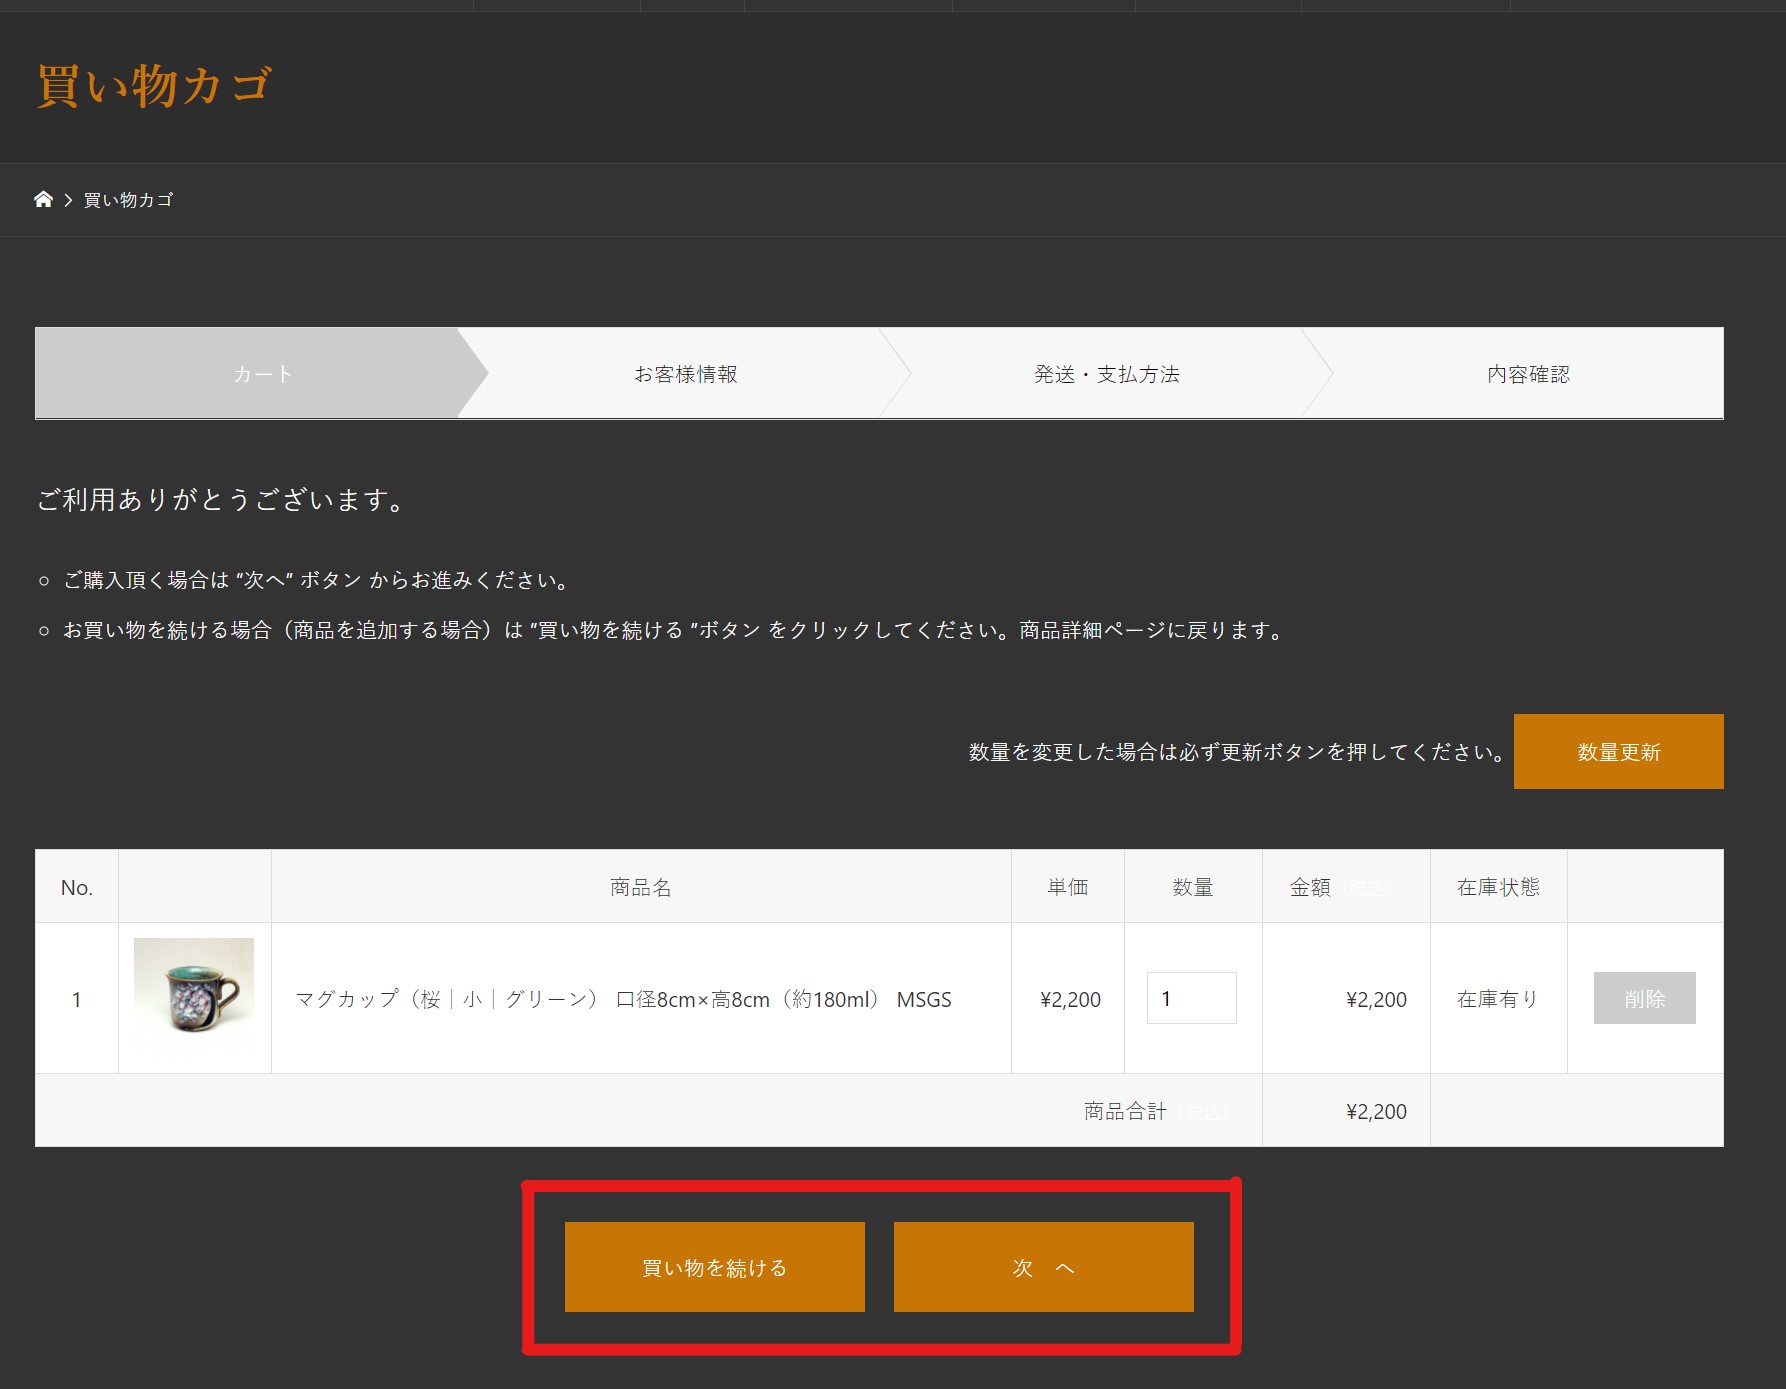Viewport: 1786px width, 1389px height.
Task: Select the カート step tab
Action: 262,374
